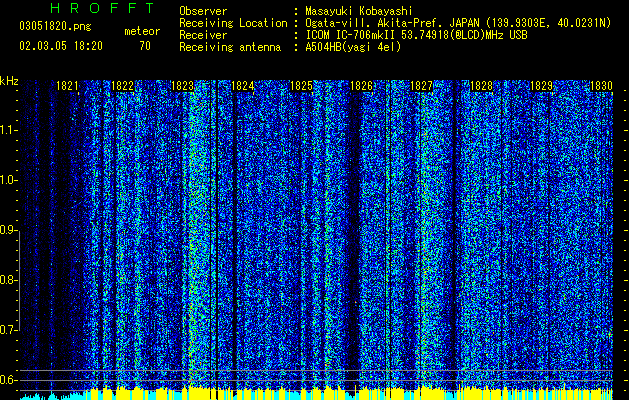Click the 1.0 kHz axis tick label
Image resolution: width=629 pixels, height=400 pixels.
point(9,180)
